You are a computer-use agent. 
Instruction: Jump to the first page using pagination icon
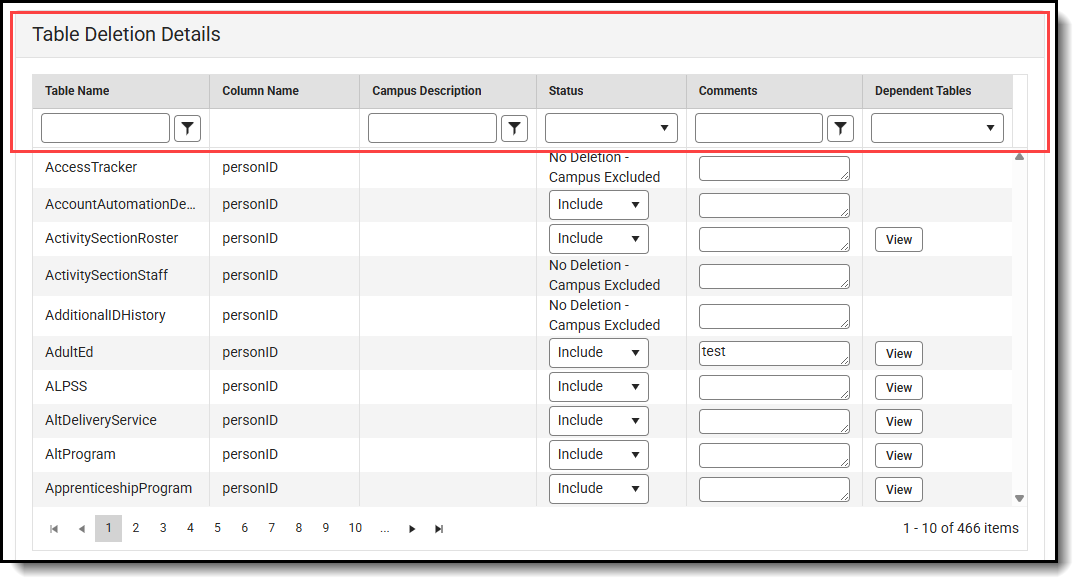[54, 528]
